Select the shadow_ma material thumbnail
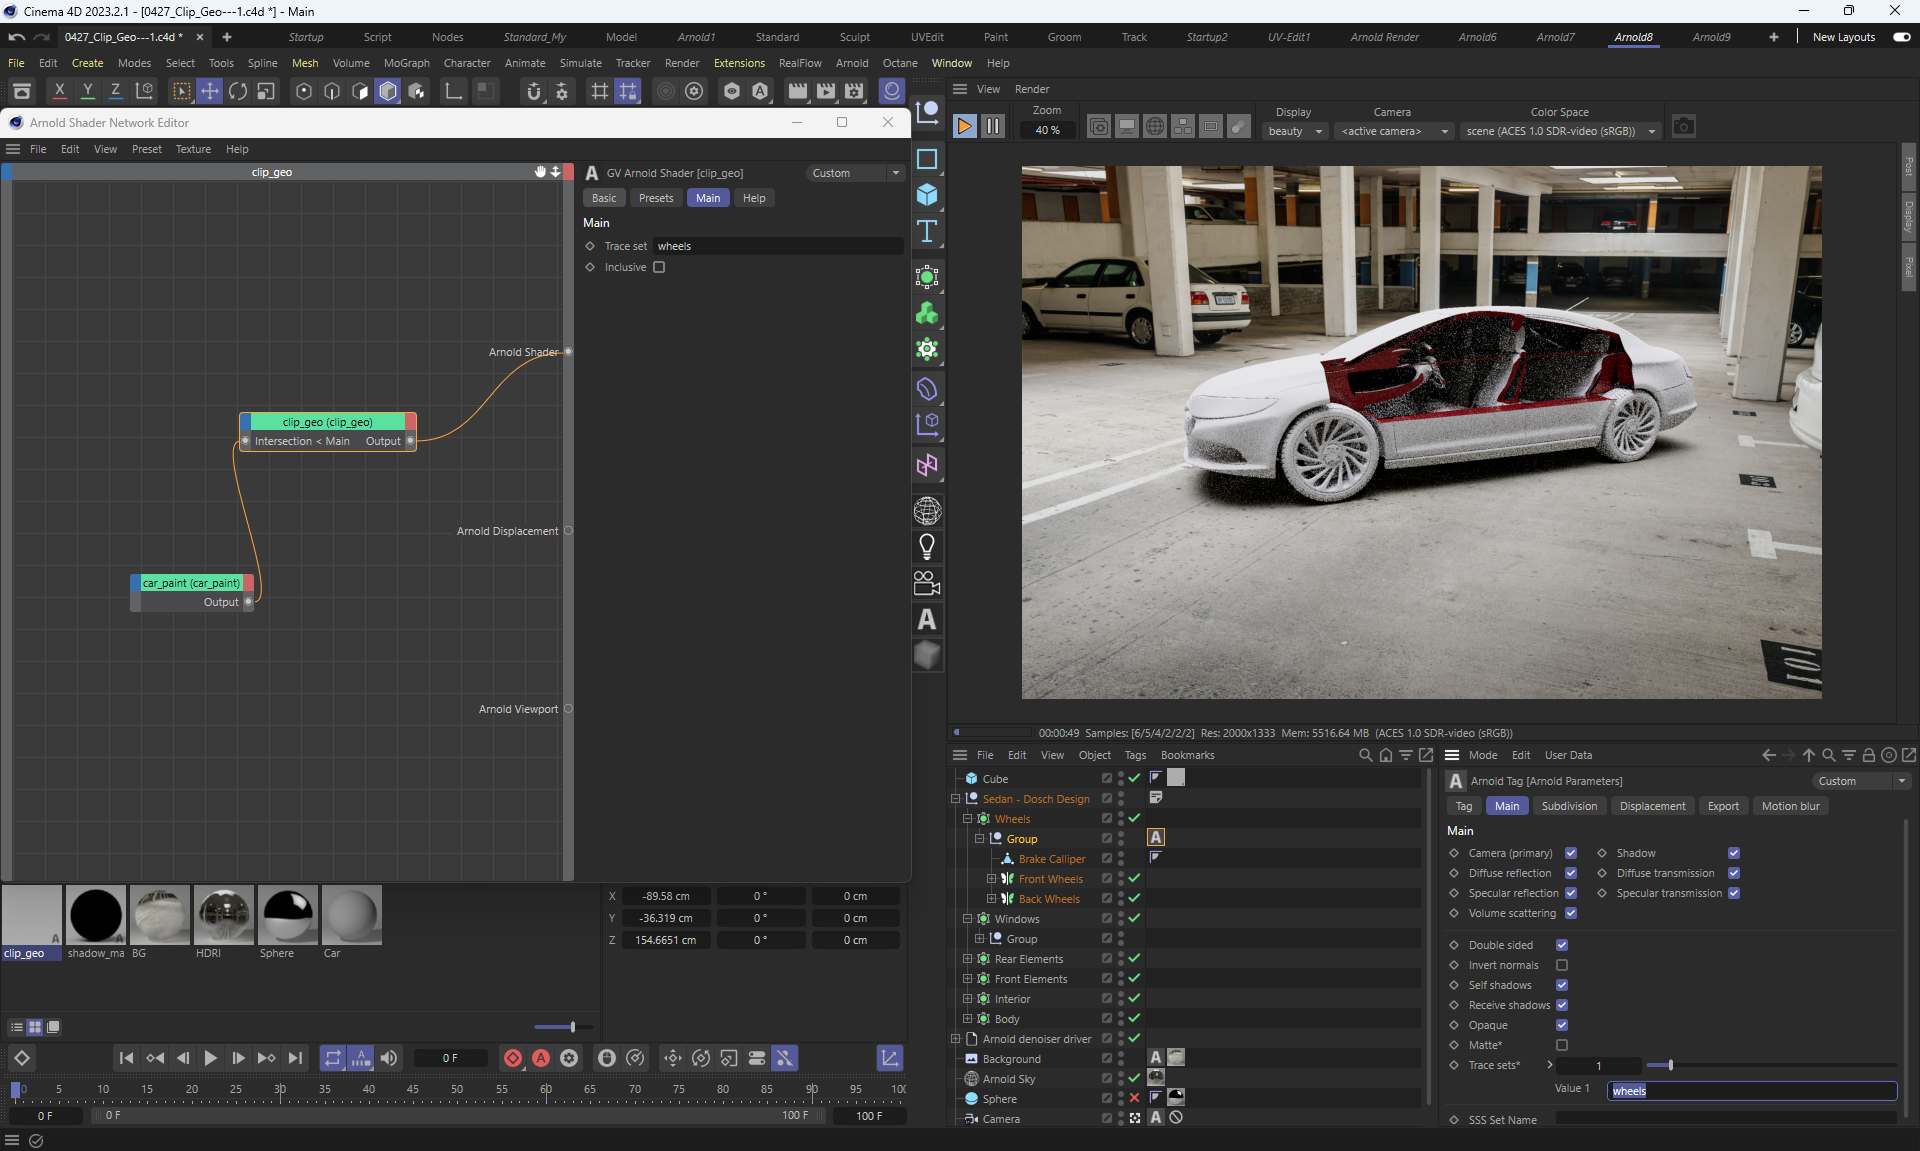Screen dimensions: 1920x1151 (96, 915)
